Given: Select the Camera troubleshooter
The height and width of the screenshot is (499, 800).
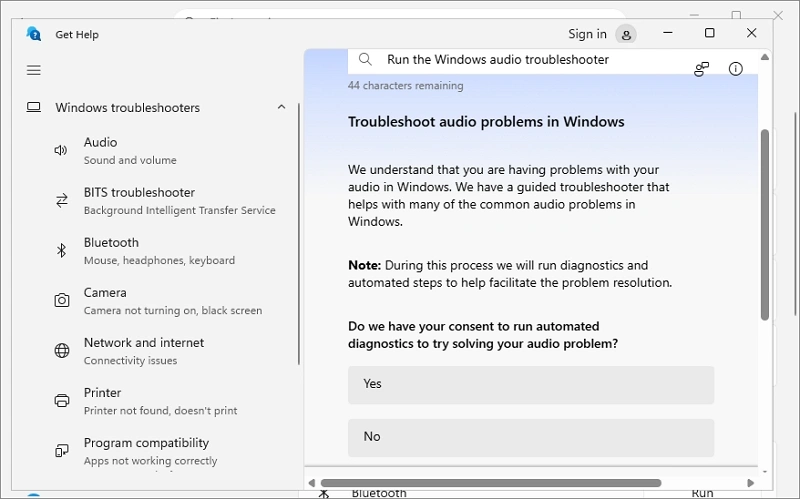Looking at the screenshot, I should (166, 301).
